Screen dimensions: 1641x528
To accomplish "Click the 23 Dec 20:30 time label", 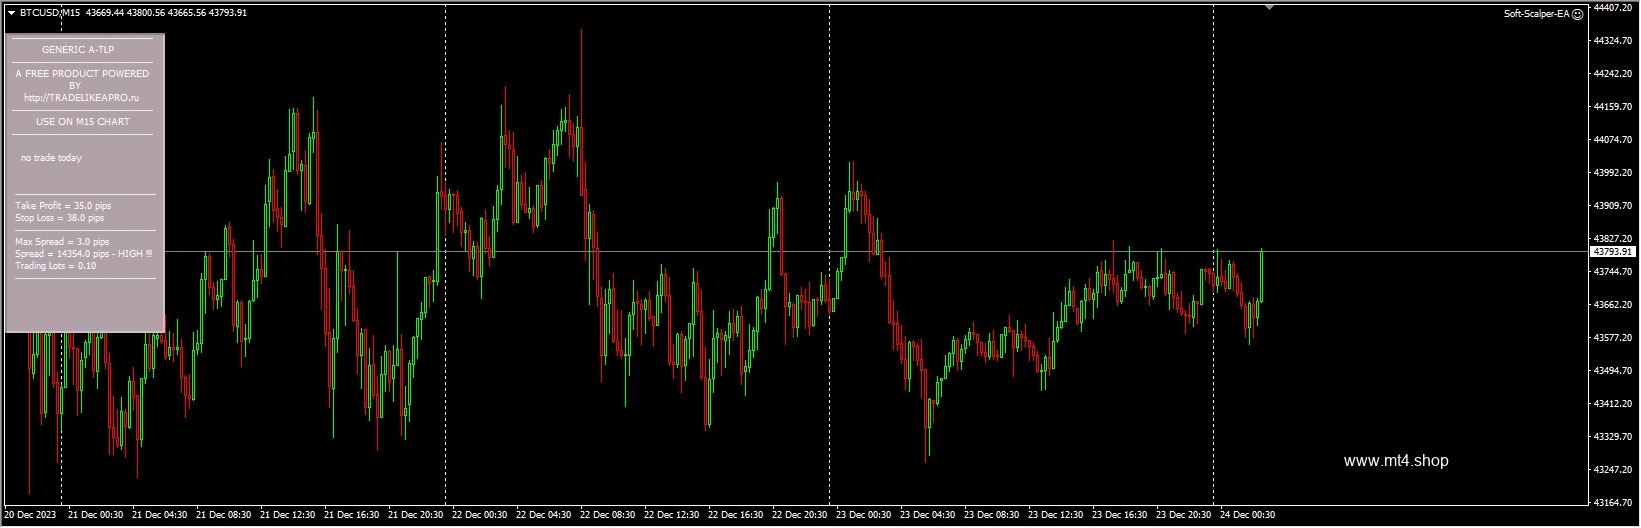I will click(1184, 516).
